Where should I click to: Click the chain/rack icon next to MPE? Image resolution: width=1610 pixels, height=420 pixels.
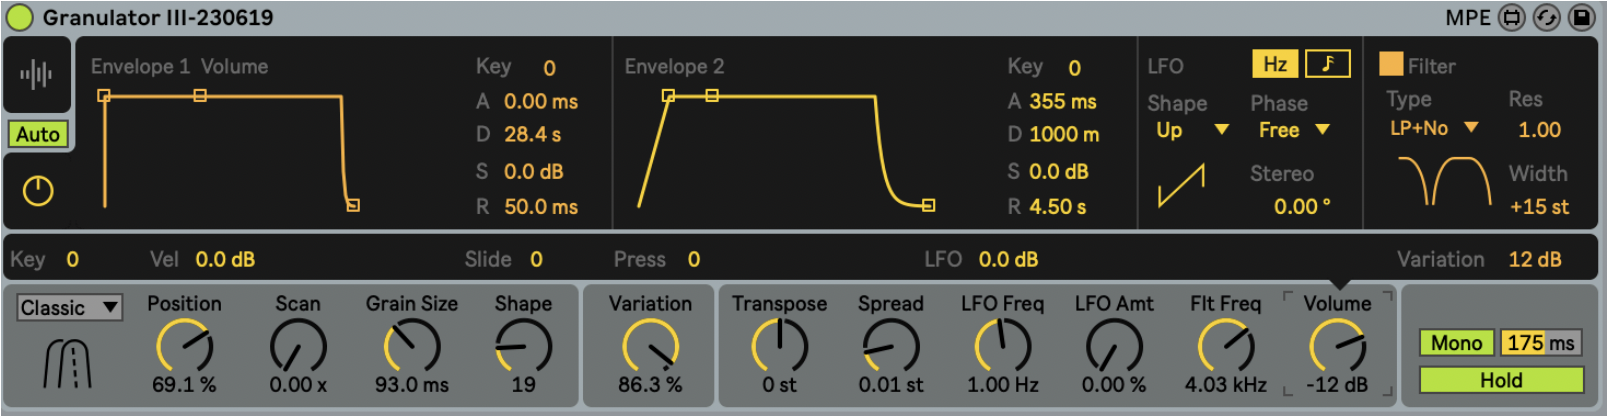point(1512,18)
